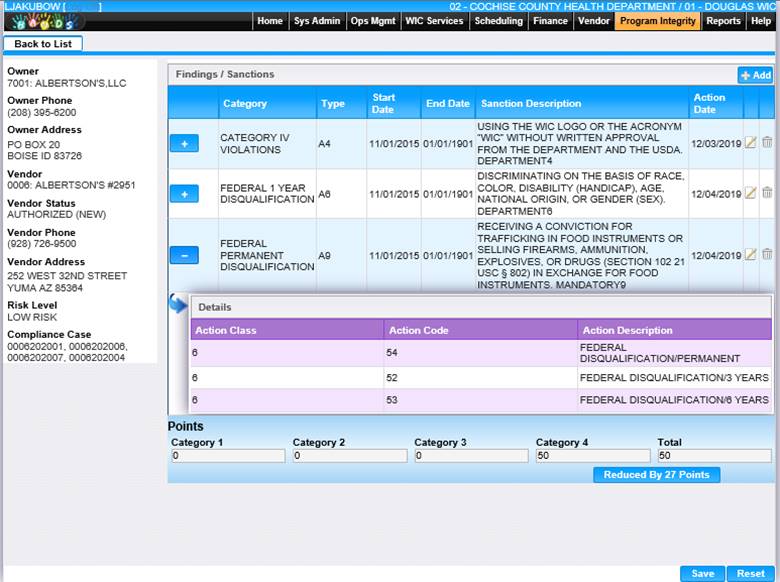Screen dimensions: 780x582
Task: Open the Home menu
Action: (270, 21)
